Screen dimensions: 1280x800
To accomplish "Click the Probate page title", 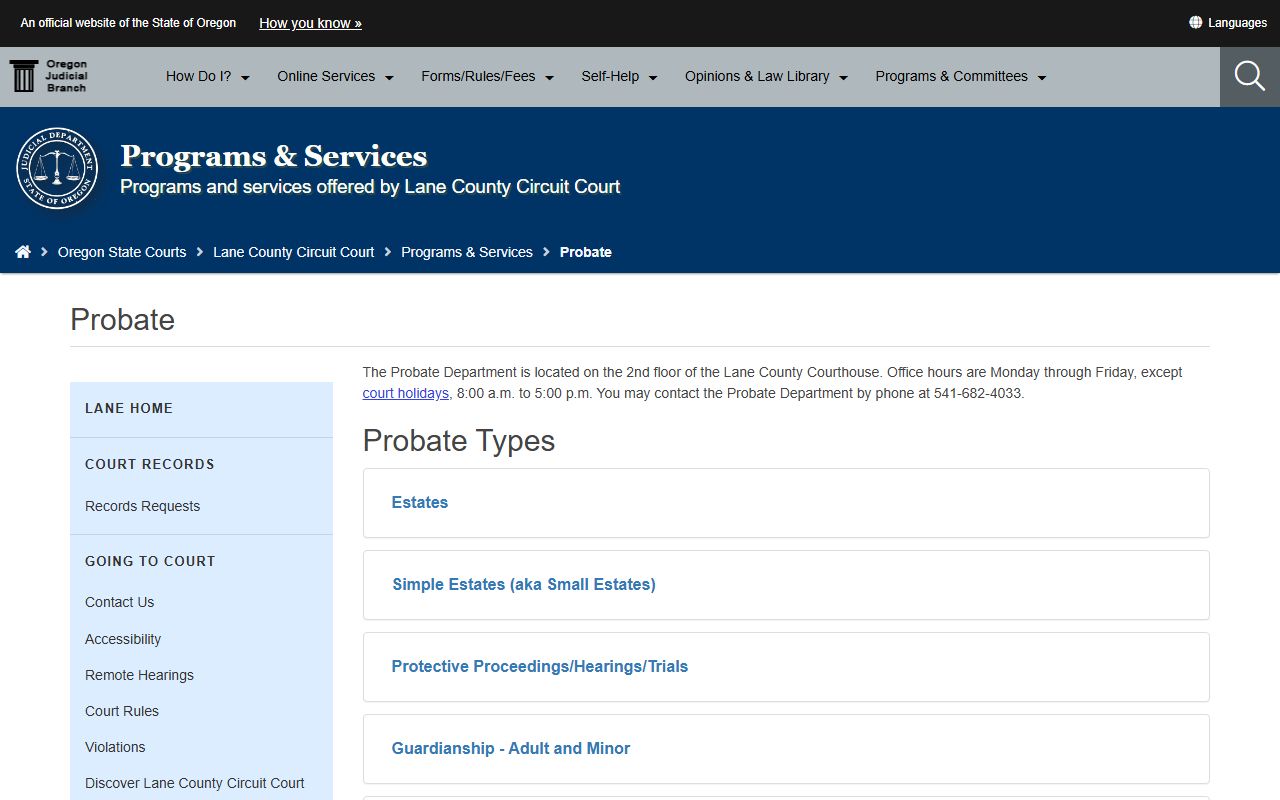I will [x=123, y=320].
